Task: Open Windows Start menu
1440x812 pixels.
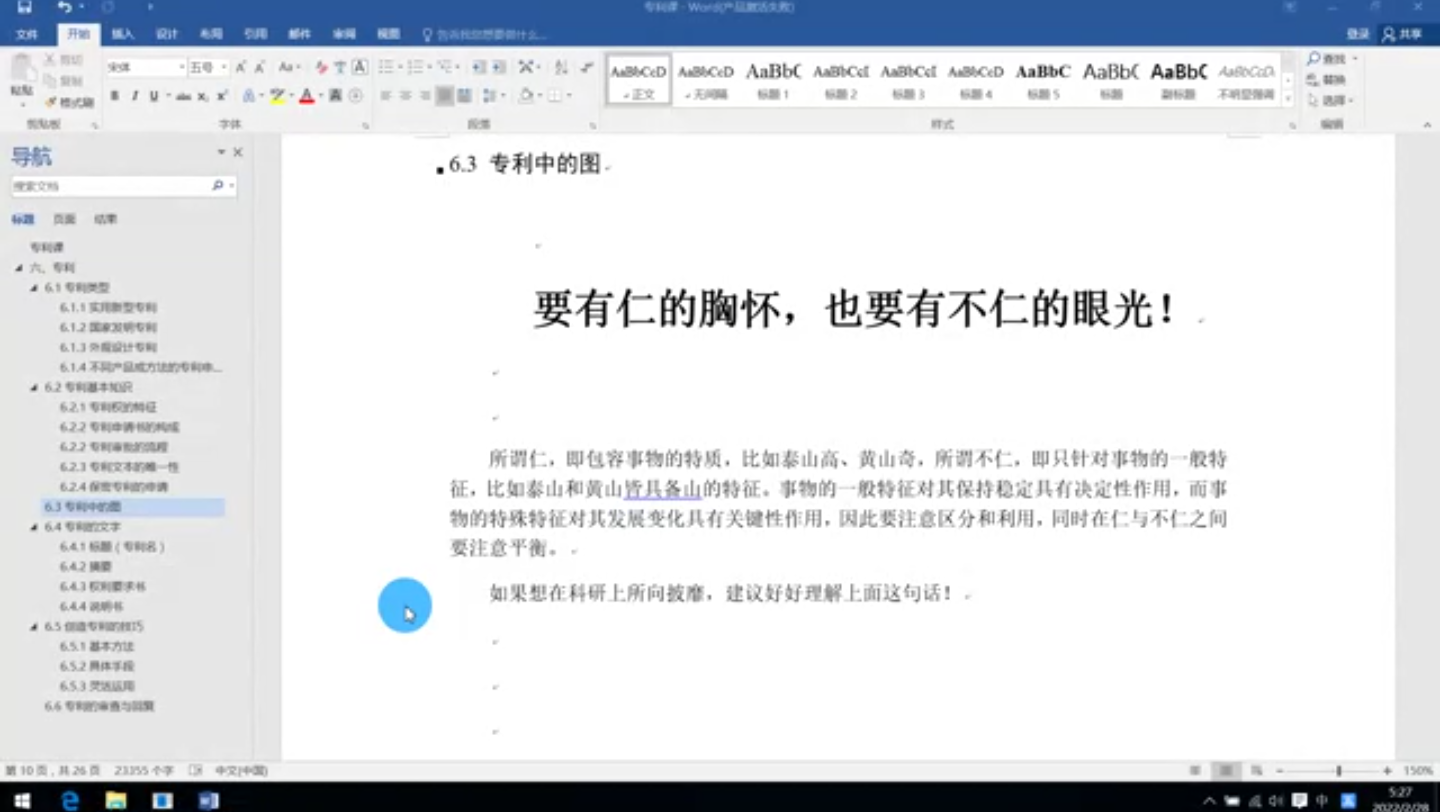Action: click(x=22, y=800)
